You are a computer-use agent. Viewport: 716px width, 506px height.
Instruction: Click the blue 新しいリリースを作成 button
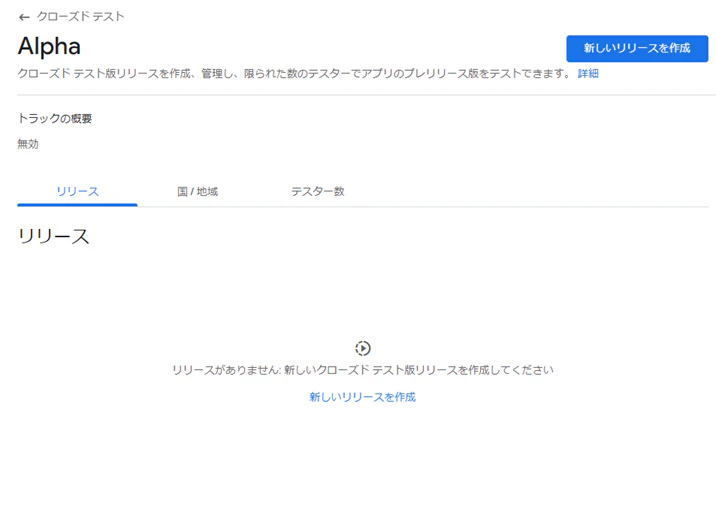click(637, 48)
